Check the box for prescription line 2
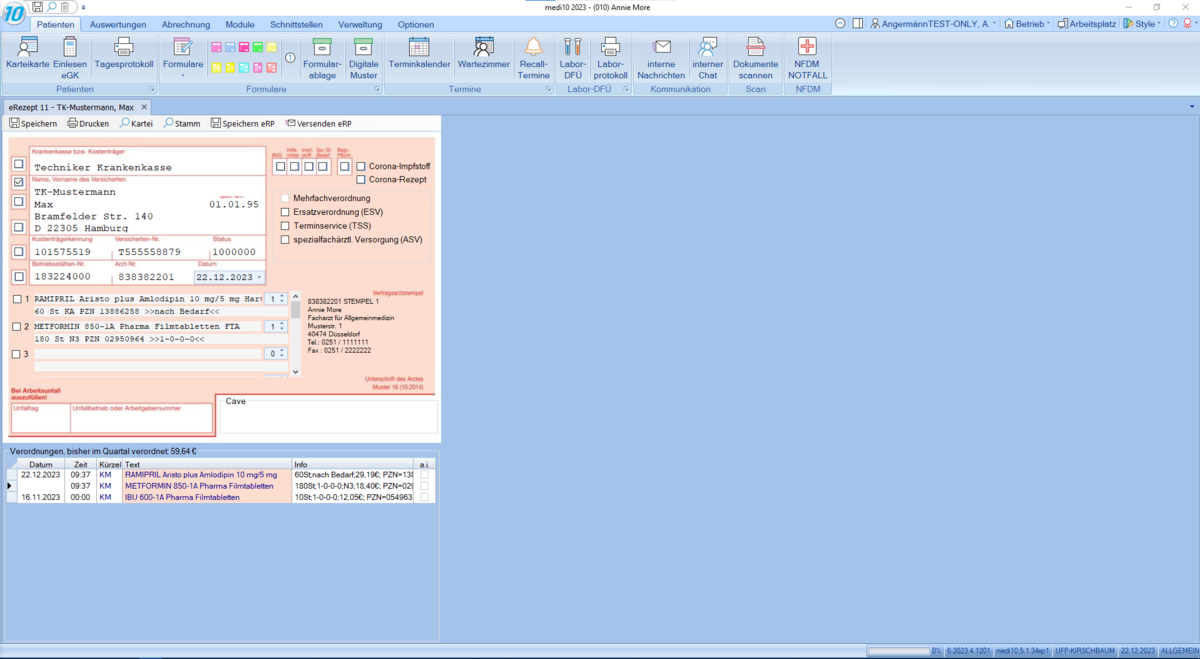Viewport: 1200px width, 659px height. (x=17, y=327)
